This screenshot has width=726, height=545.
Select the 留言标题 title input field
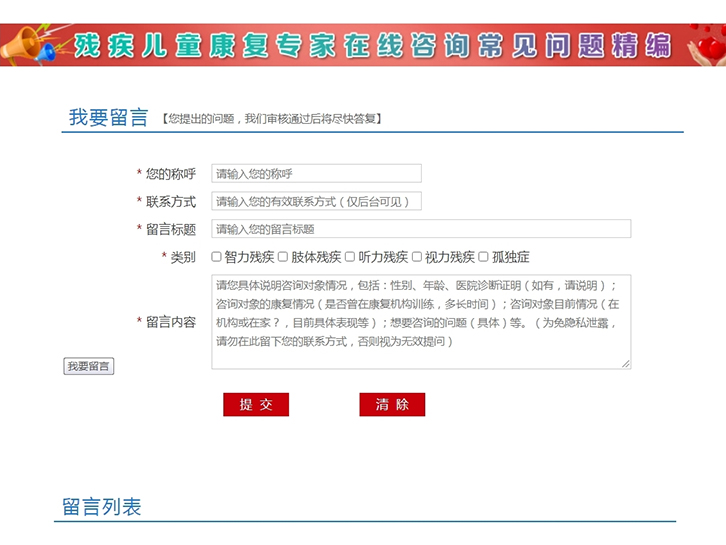(420, 229)
